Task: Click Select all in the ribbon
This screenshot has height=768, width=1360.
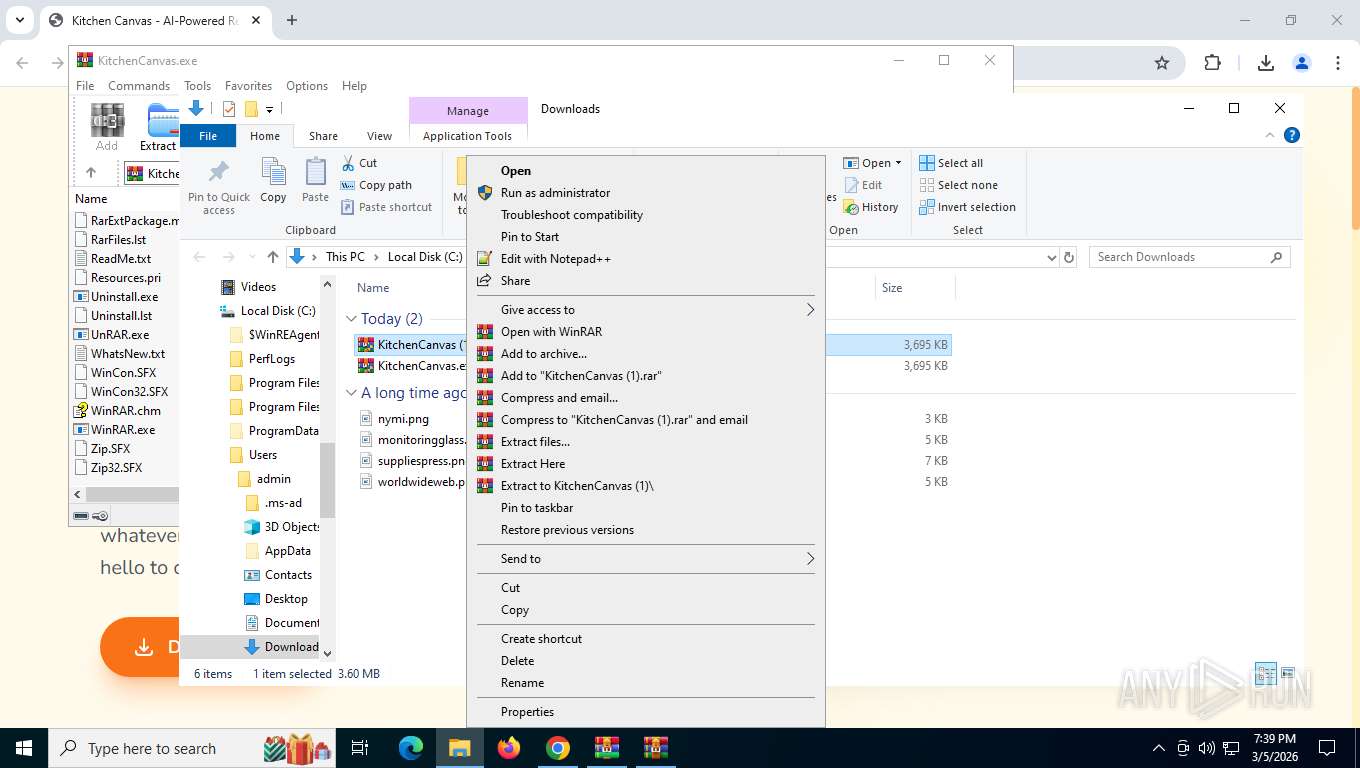Action: pos(951,163)
